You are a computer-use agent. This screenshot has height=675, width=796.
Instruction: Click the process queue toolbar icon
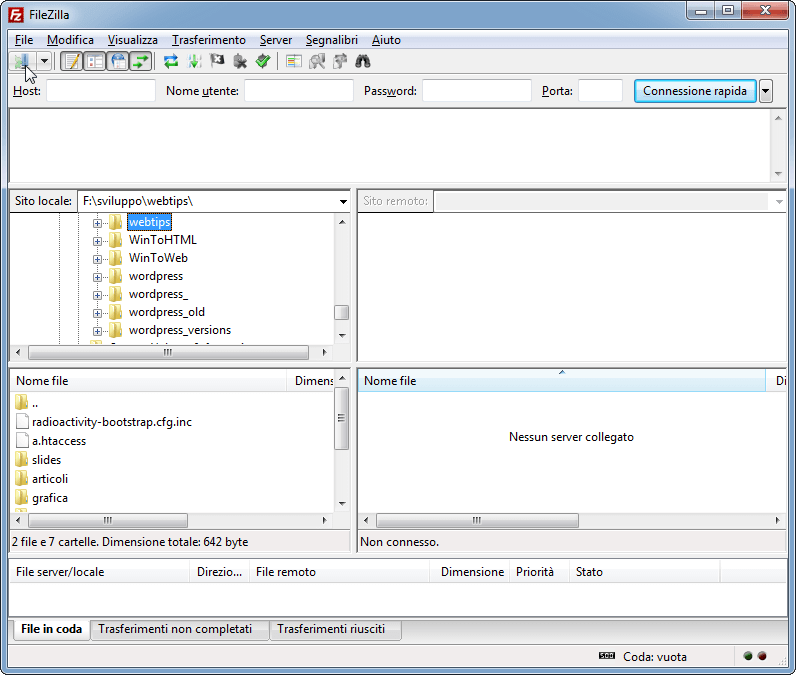pos(194,61)
